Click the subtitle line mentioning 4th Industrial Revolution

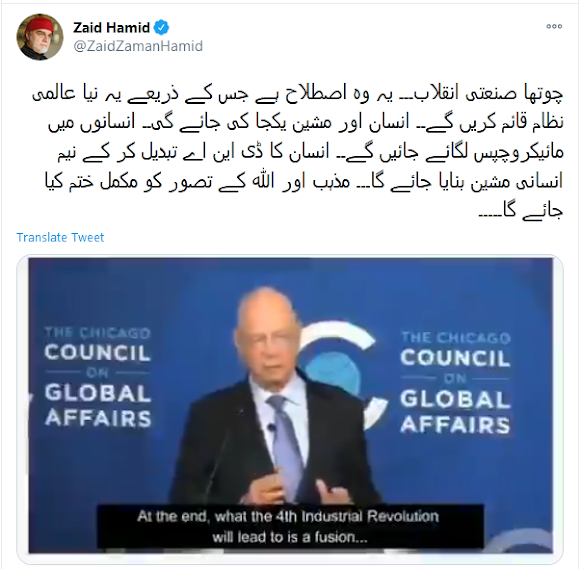pyautogui.click(x=288, y=516)
